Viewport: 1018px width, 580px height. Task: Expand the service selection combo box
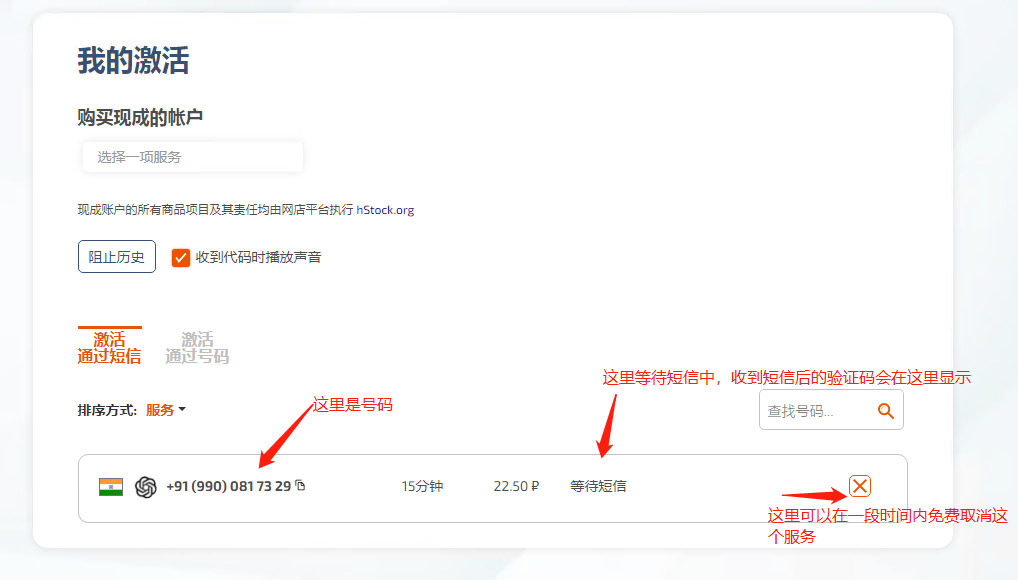192,156
